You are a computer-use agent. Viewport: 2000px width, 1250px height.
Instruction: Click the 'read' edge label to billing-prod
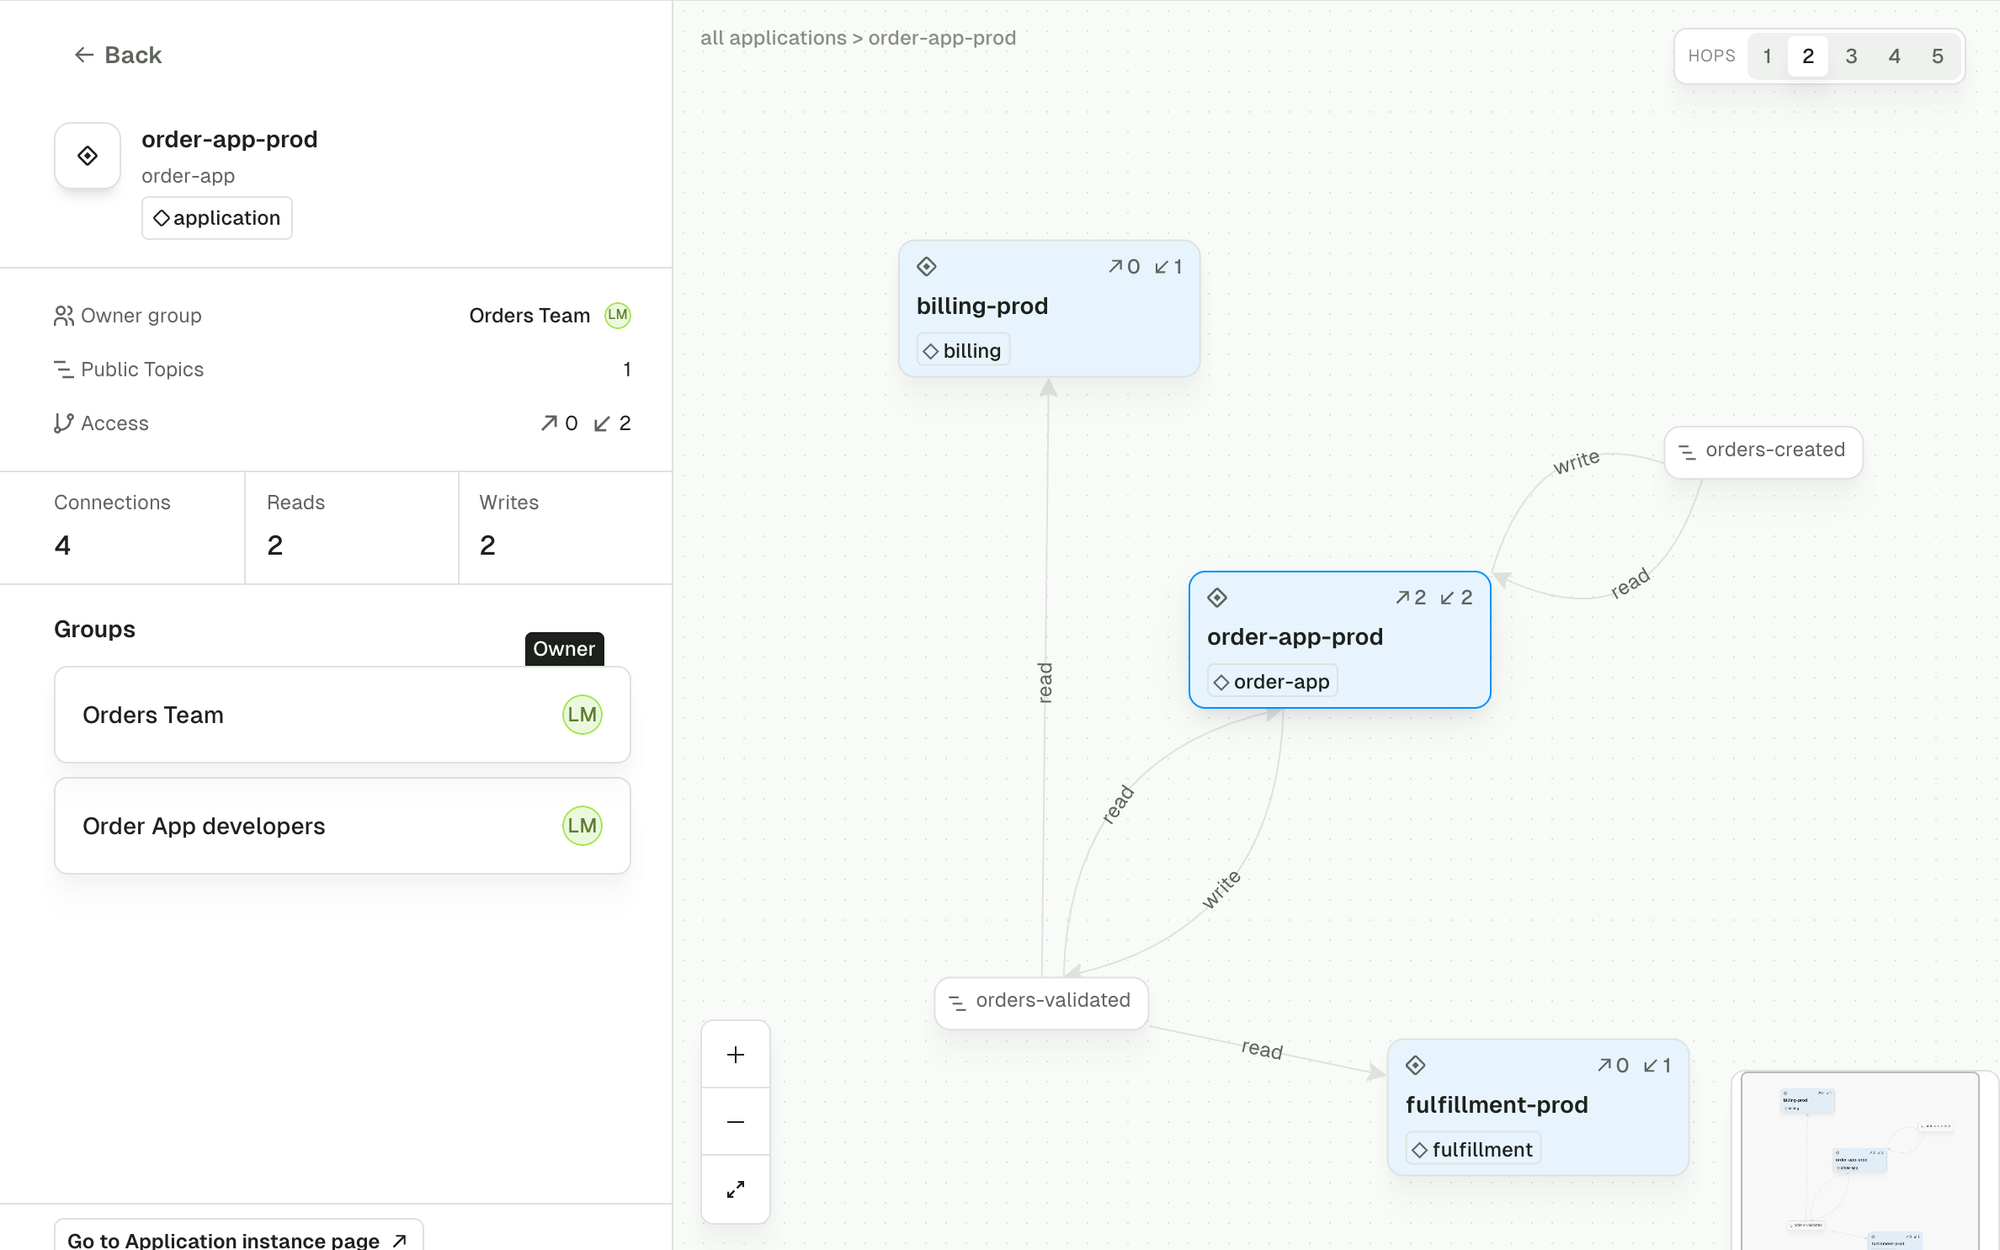pos(1046,683)
